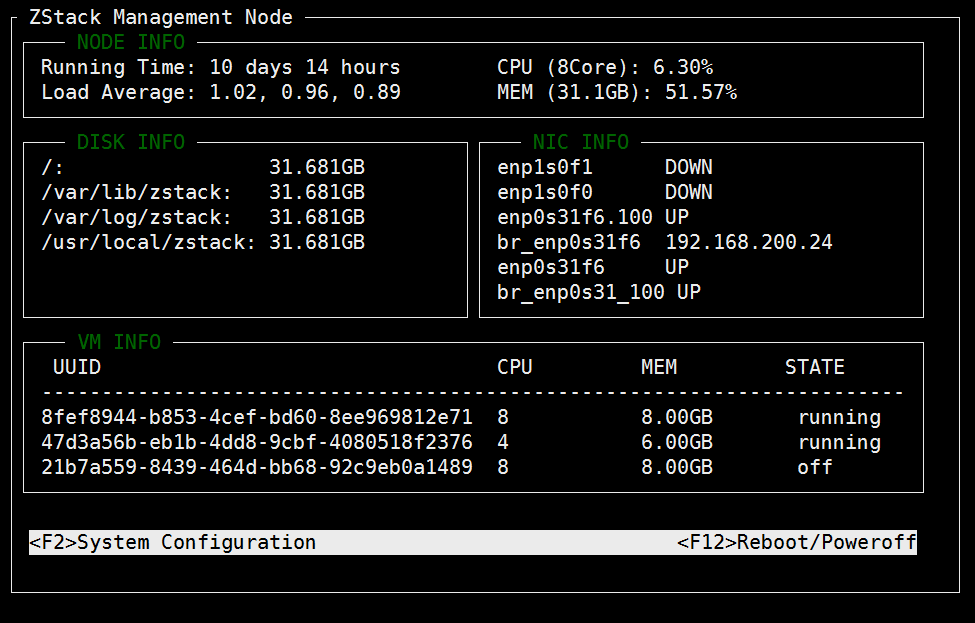
Task: Click the CPU count 4 of VM 47d3a56b
Action: pyautogui.click(x=503, y=442)
